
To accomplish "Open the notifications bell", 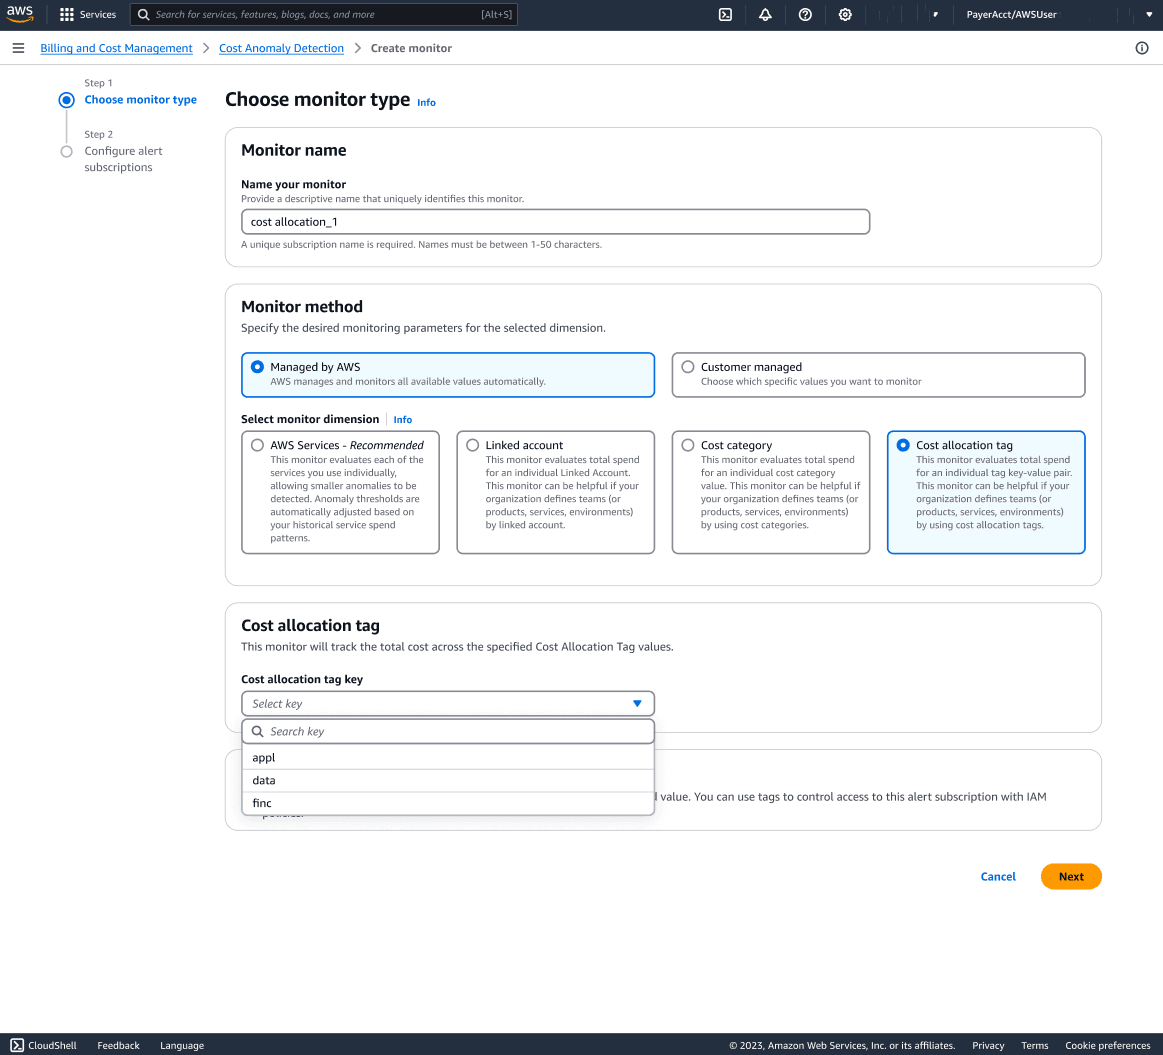I will tap(765, 14).
